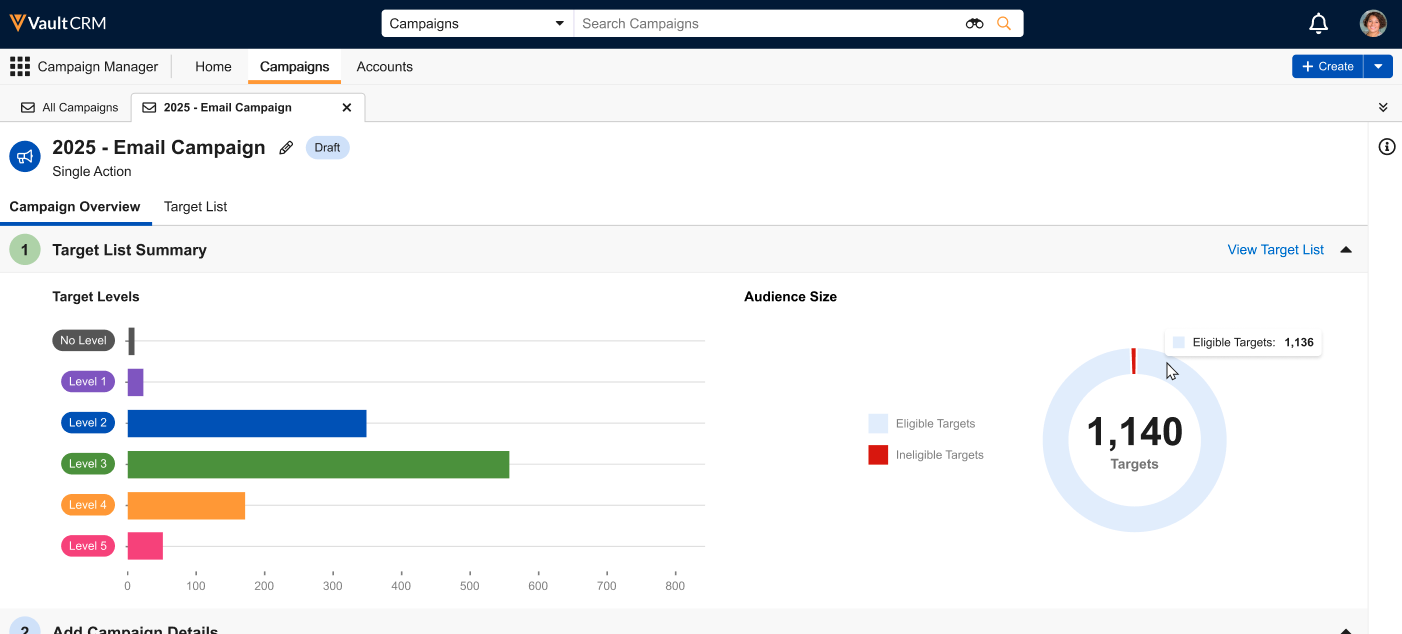Screen dimensions: 1402x634
Task: Open the app launcher grid icon
Action: [x=20, y=67]
